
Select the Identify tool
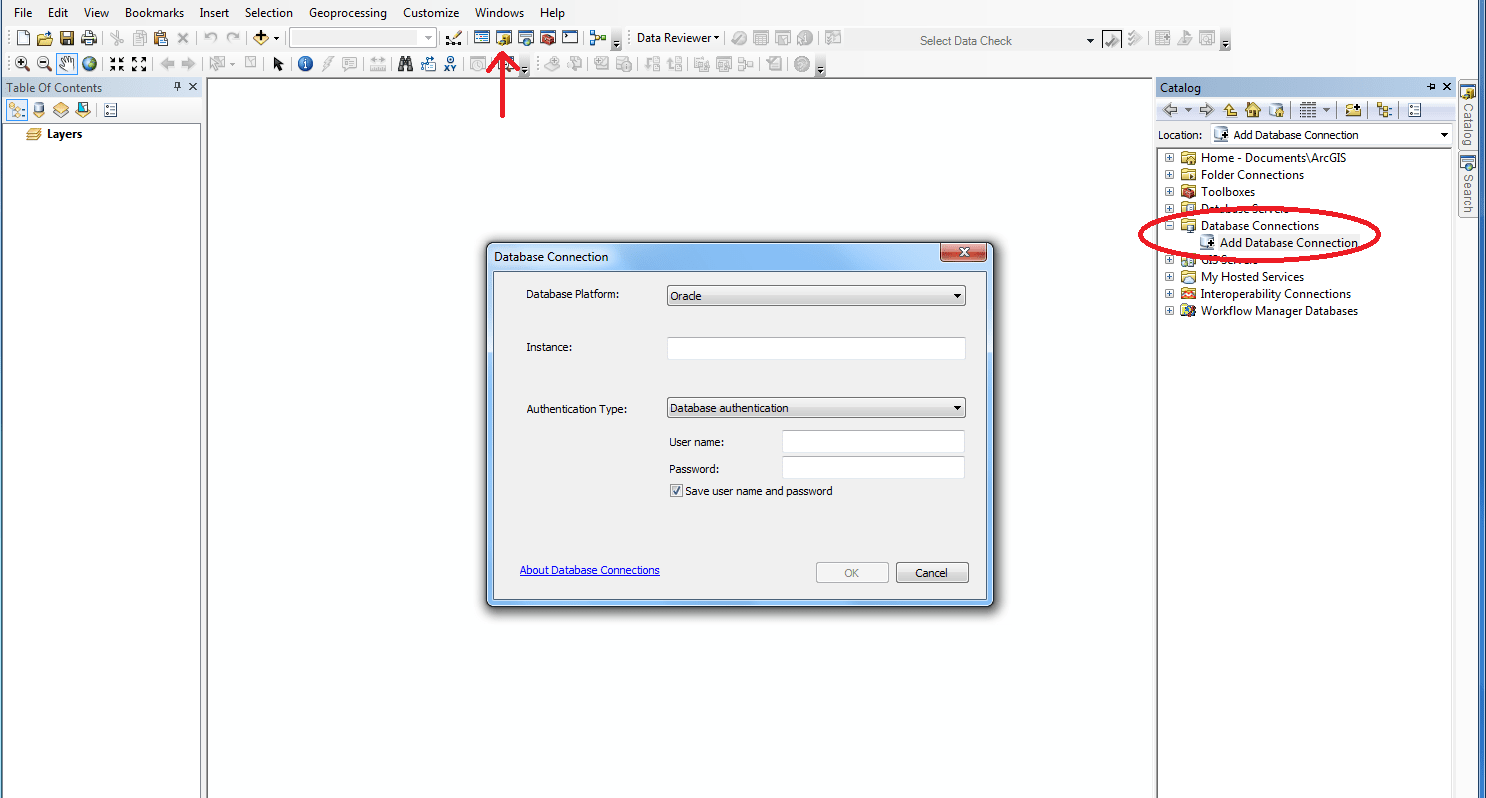coord(305,63)
